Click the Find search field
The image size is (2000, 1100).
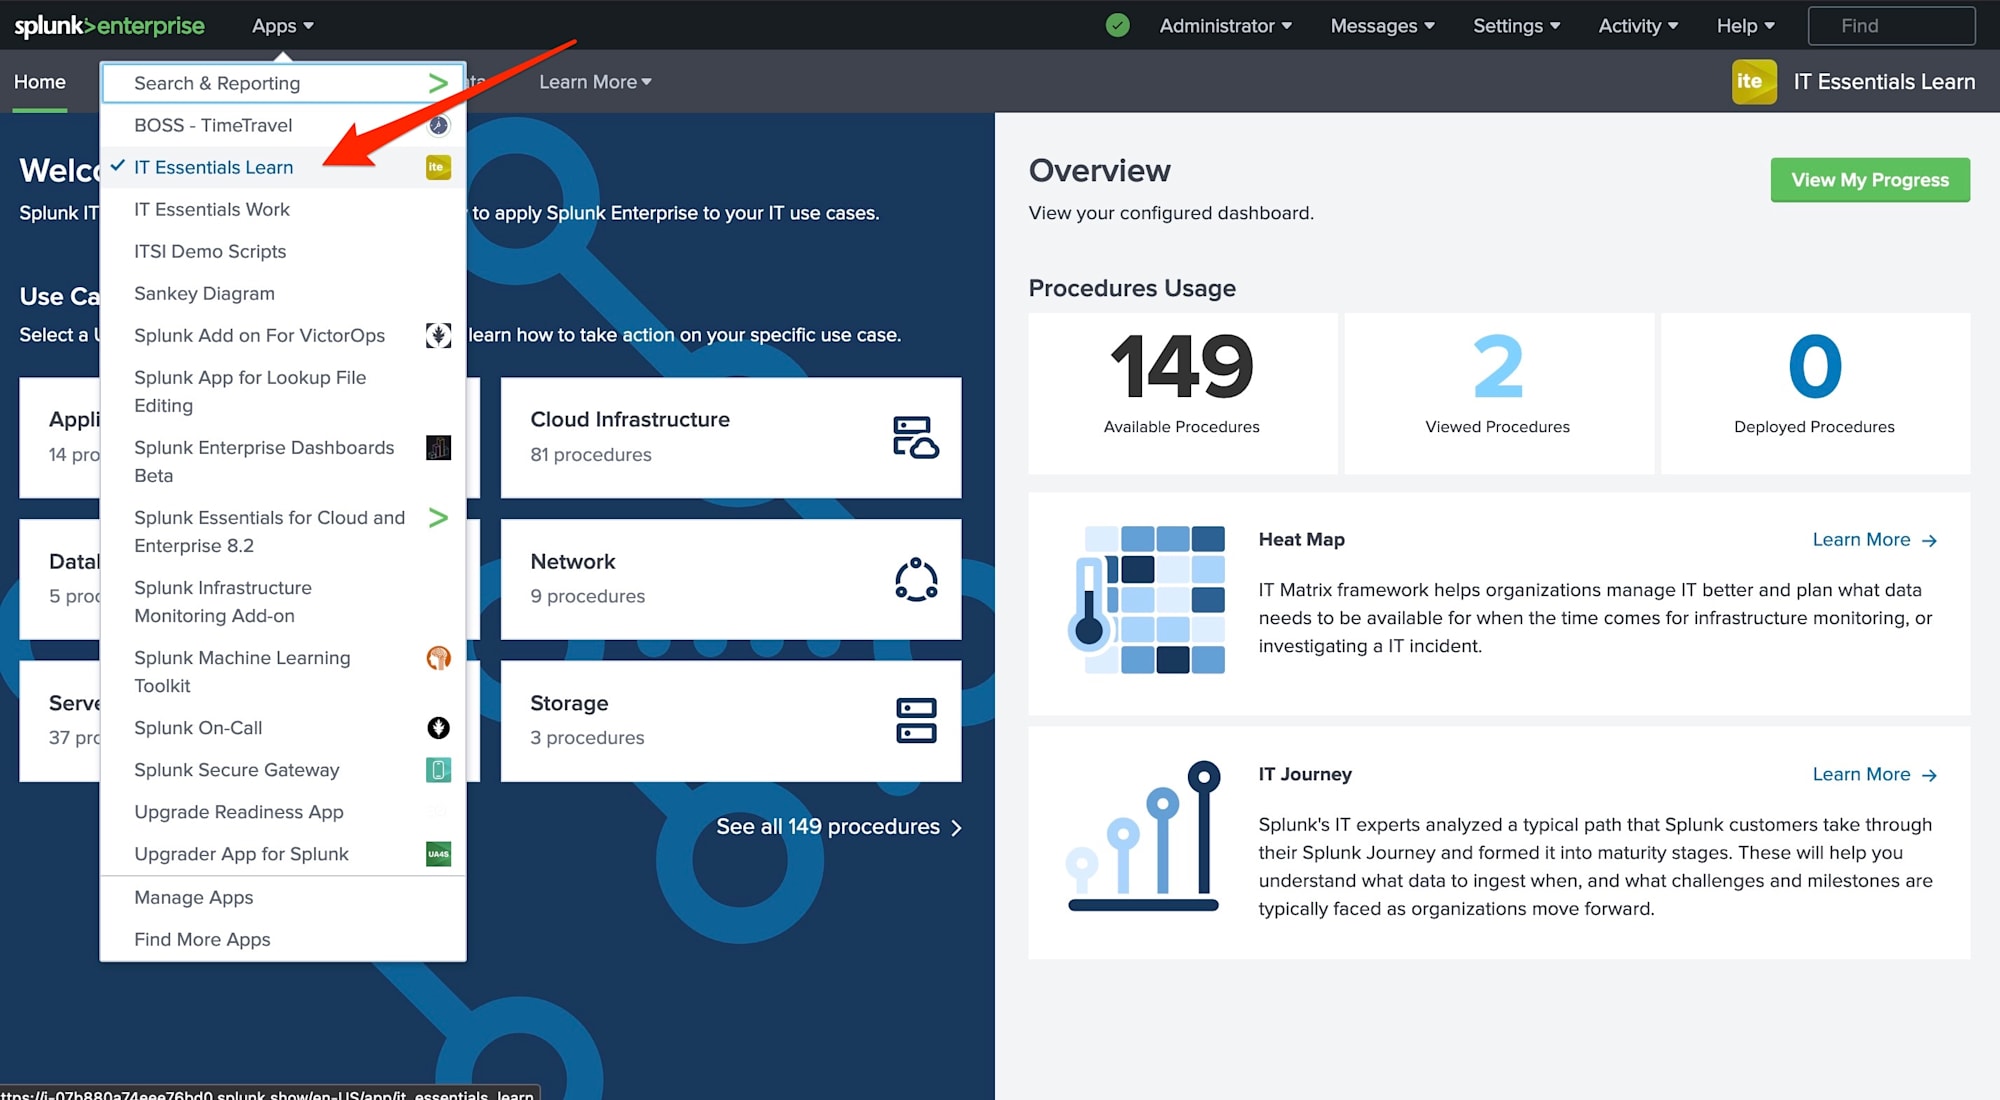tap(1892, 26)
